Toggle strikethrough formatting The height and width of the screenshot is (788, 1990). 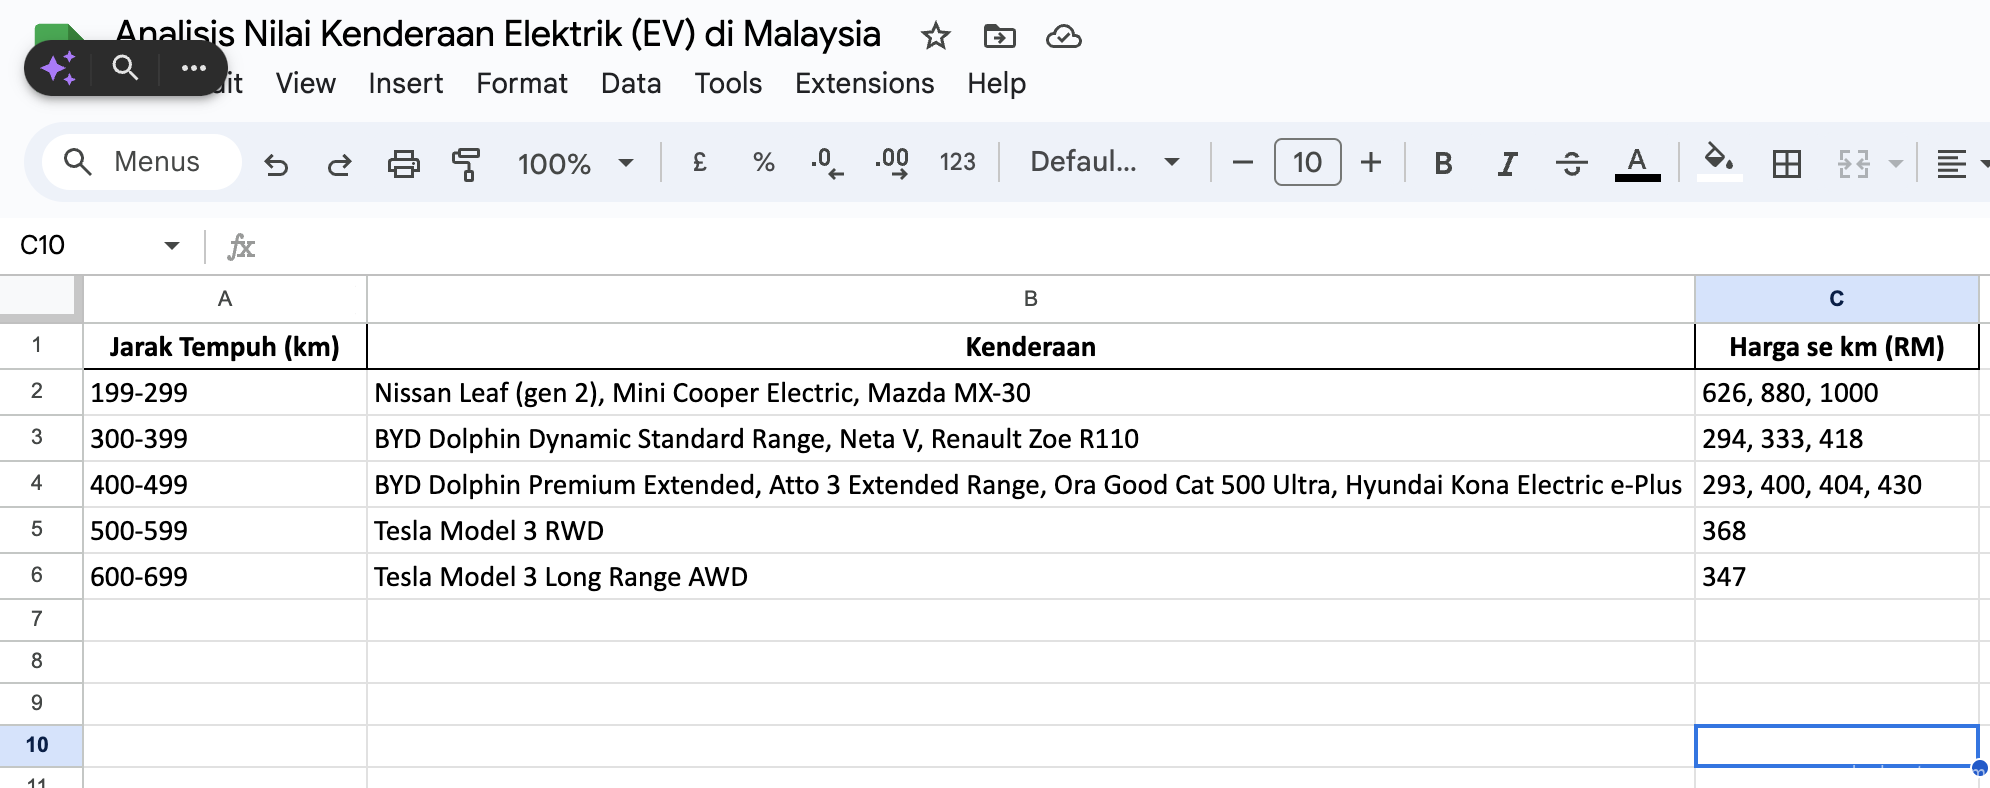pyautogui.click(x=1571, y=163)
